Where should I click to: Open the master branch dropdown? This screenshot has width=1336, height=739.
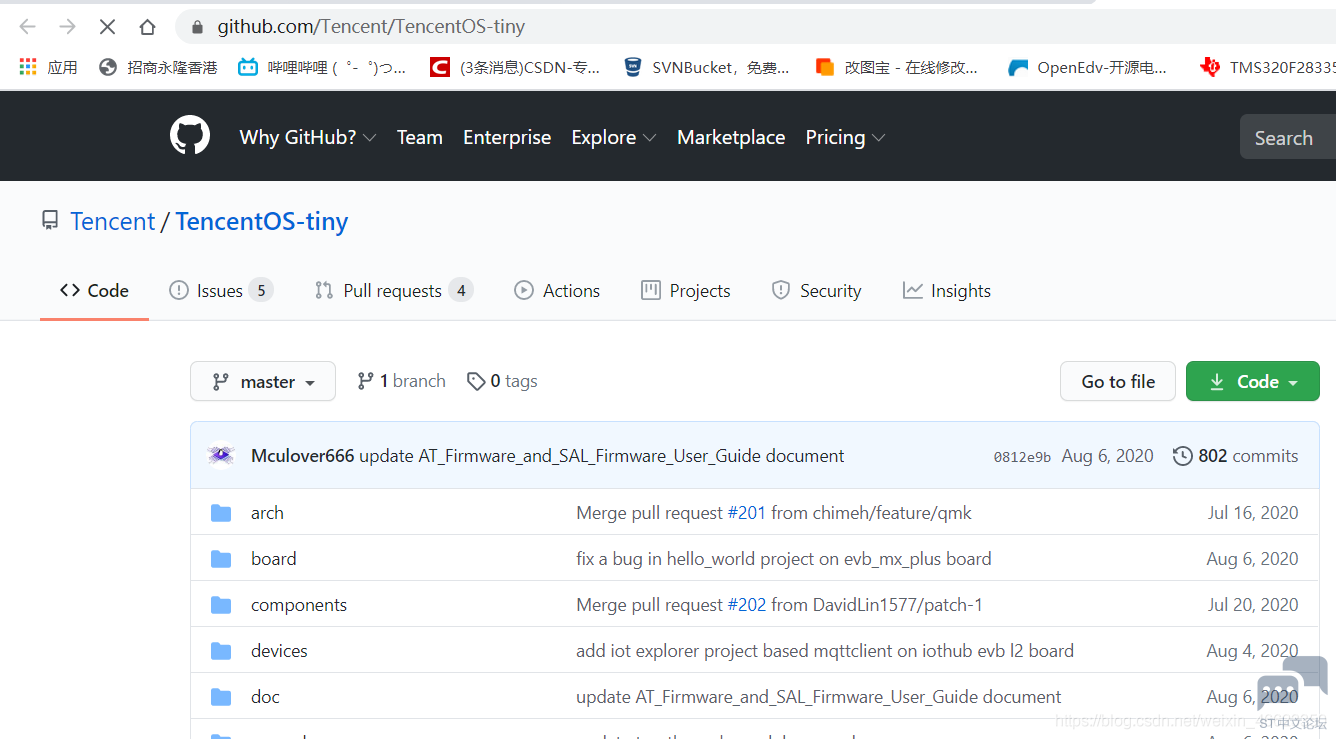click(263, 381)
